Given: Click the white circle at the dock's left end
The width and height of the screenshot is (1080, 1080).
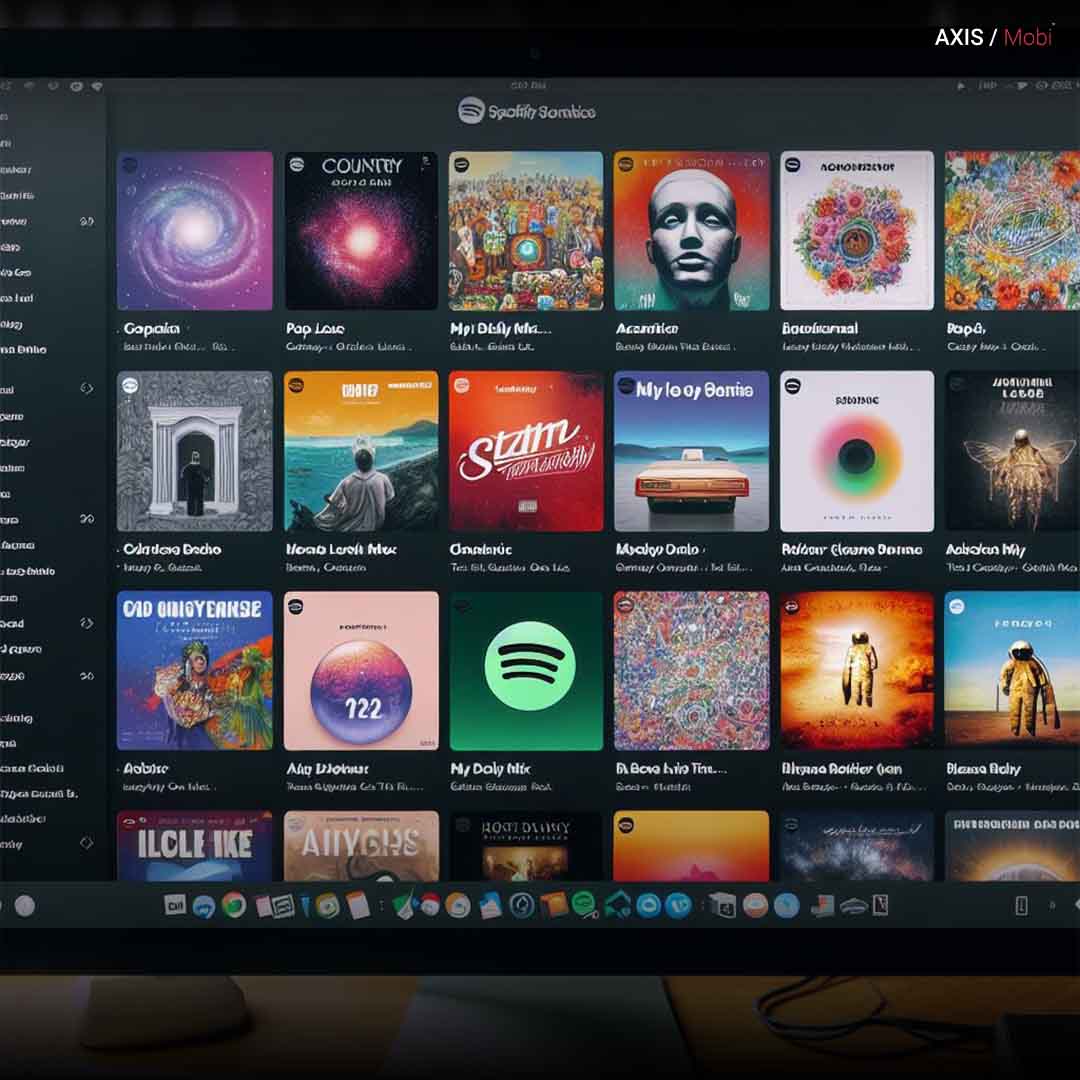Looking at the screenshot, I should pos(25,906).
